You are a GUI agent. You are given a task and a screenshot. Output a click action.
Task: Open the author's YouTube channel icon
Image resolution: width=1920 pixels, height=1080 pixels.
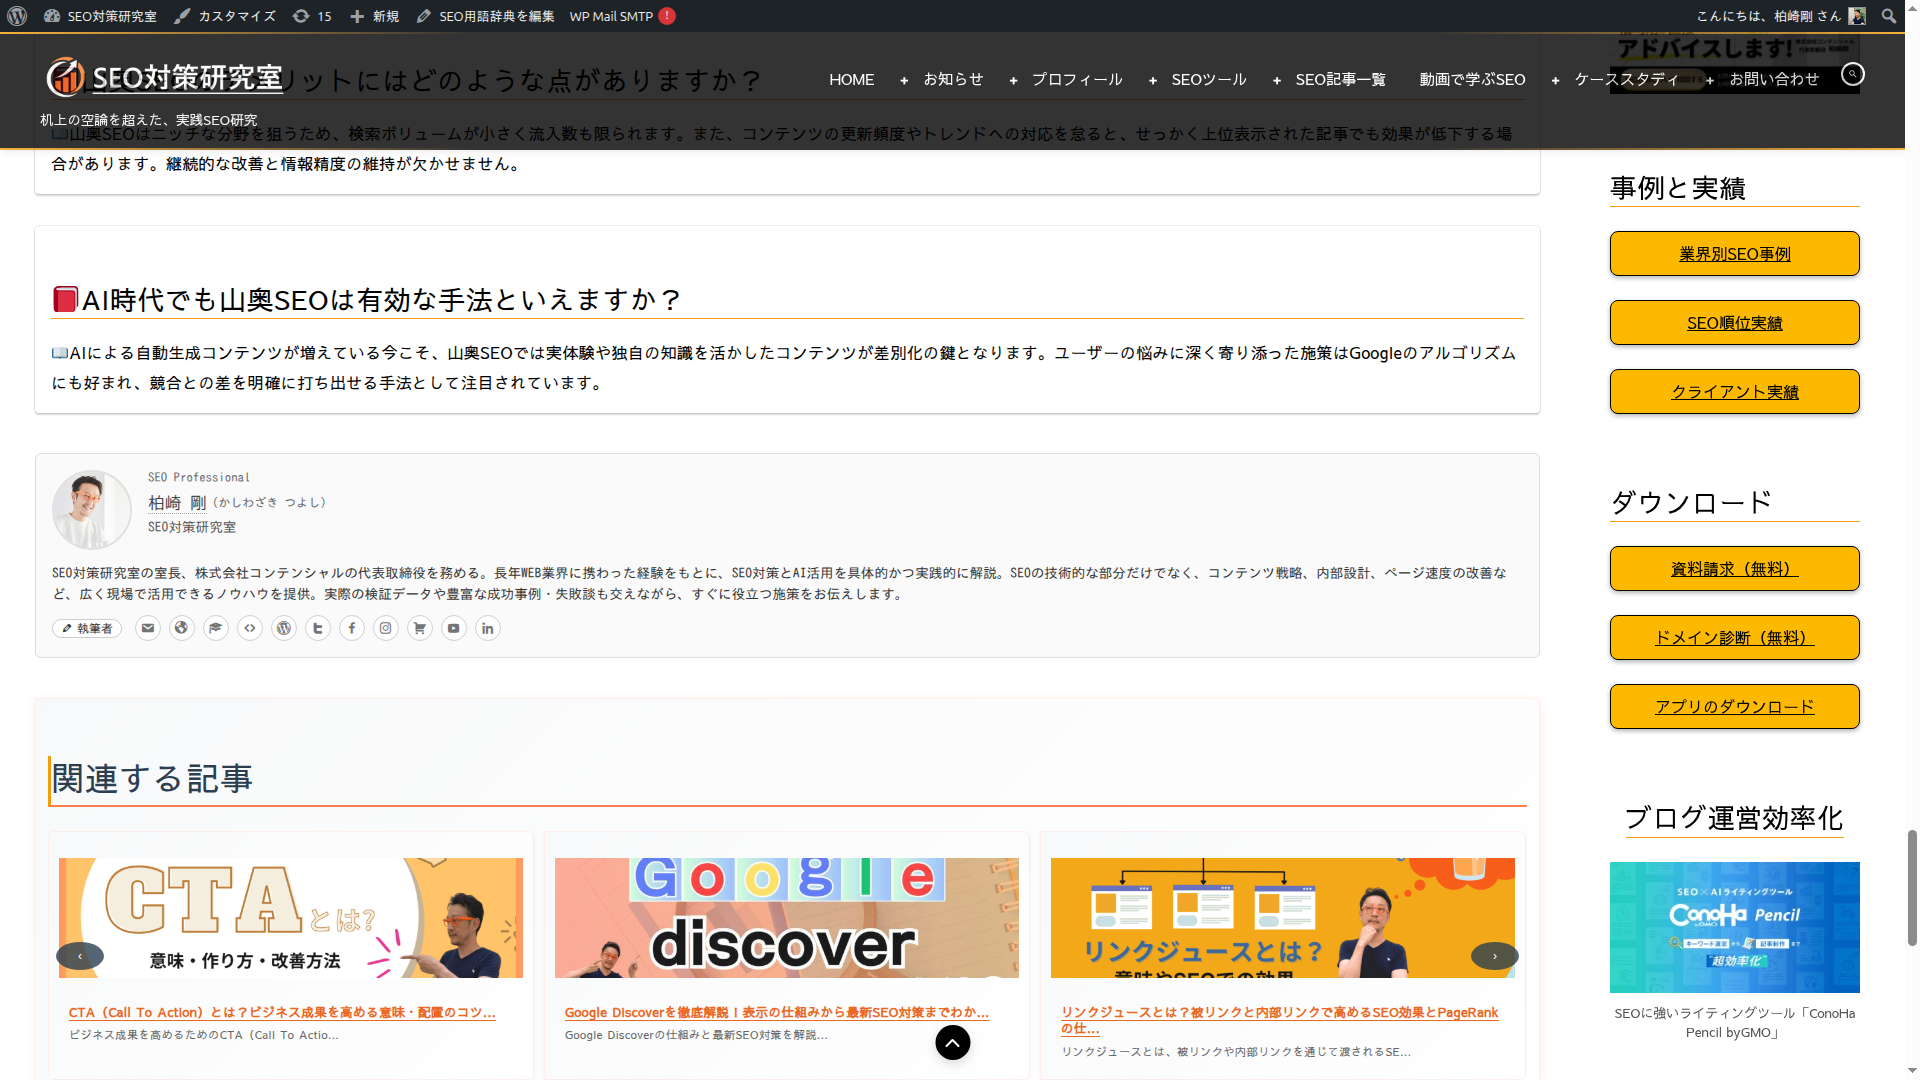click(454, 628)
